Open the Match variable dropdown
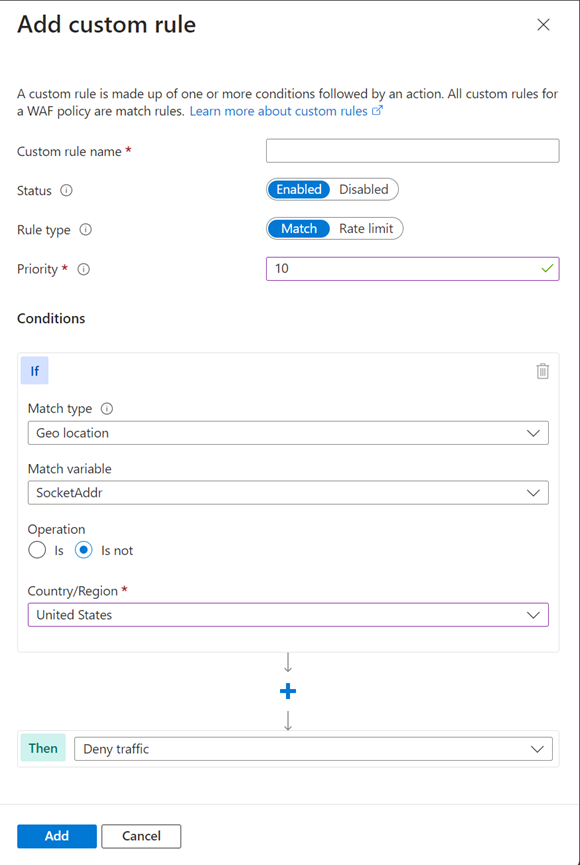Screen dimensions: 580x865 pyautogui.click(x=288, y=492)
